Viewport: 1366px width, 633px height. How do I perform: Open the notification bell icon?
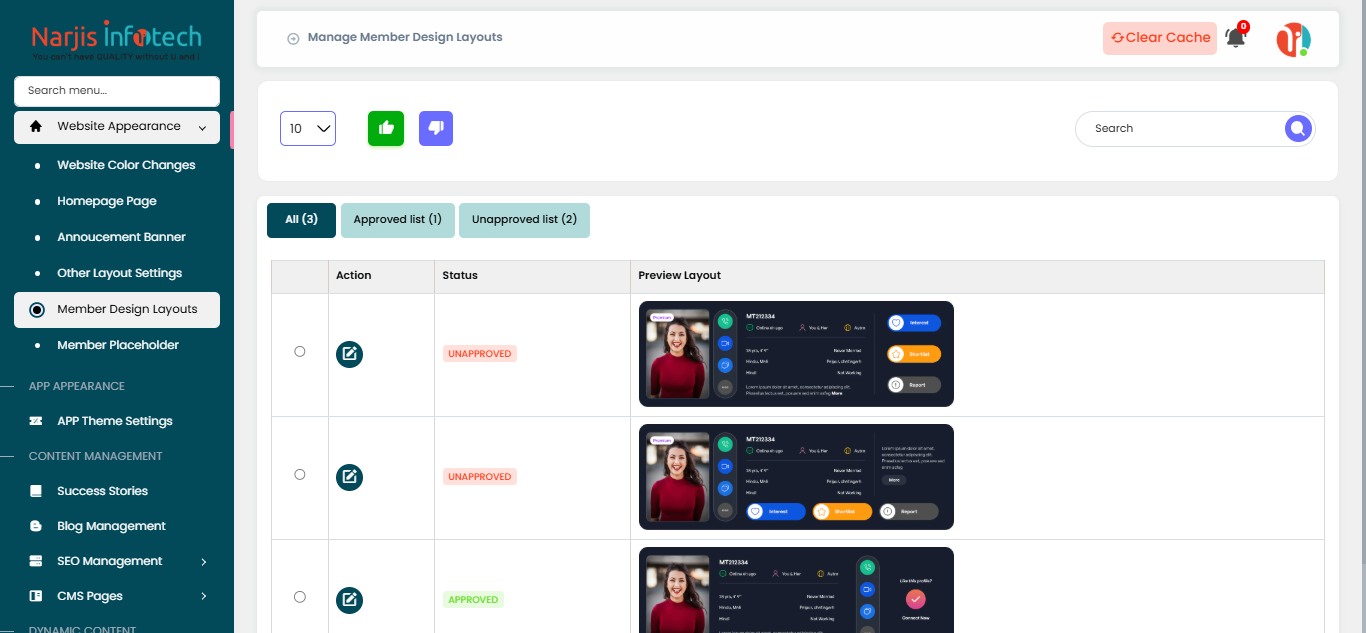point(1236,38)
